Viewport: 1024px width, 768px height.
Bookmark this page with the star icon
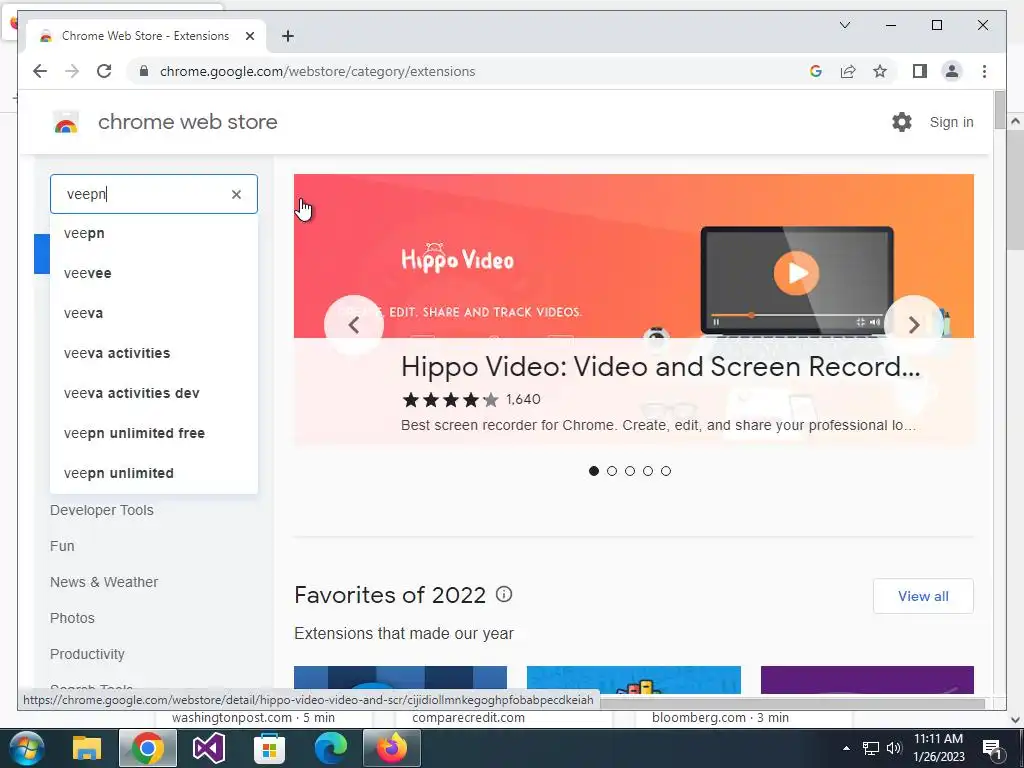880,71
